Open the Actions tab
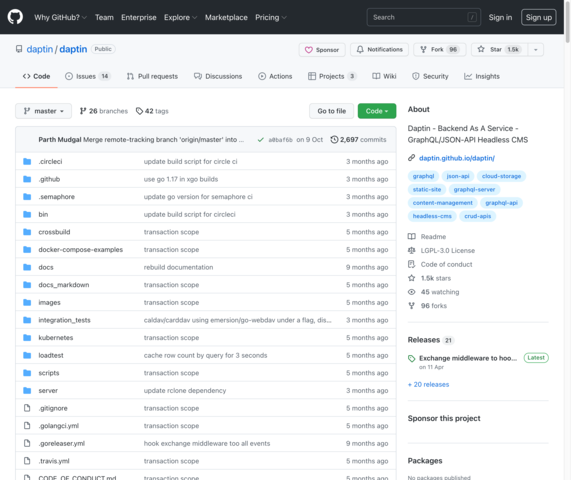571x480 pixels. [275, 76]
